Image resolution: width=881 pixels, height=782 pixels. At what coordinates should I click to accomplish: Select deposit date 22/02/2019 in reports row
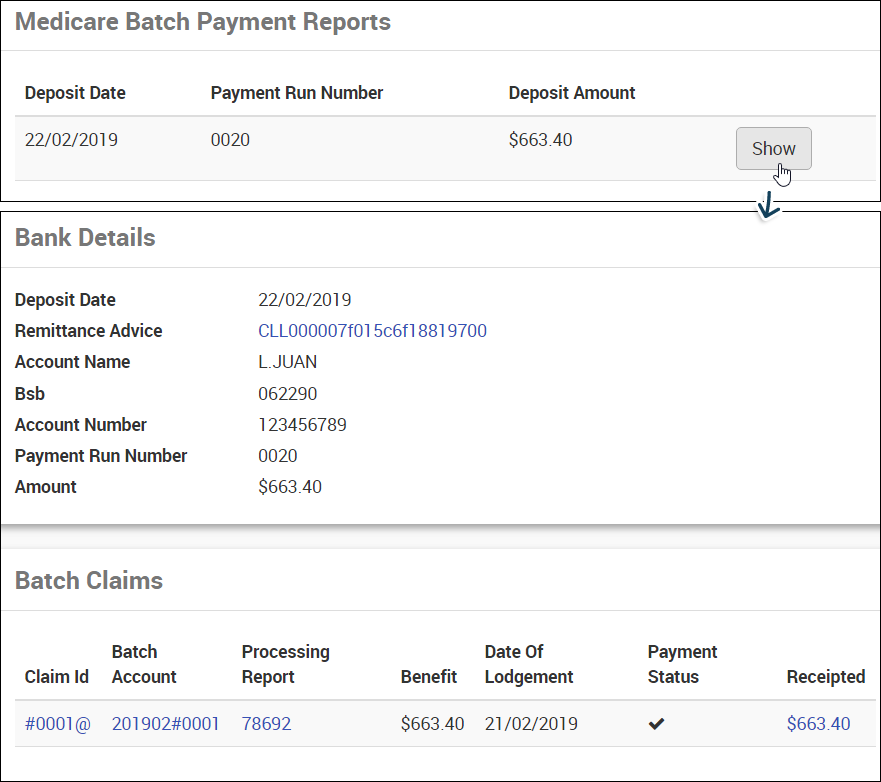tap(71, 139)
